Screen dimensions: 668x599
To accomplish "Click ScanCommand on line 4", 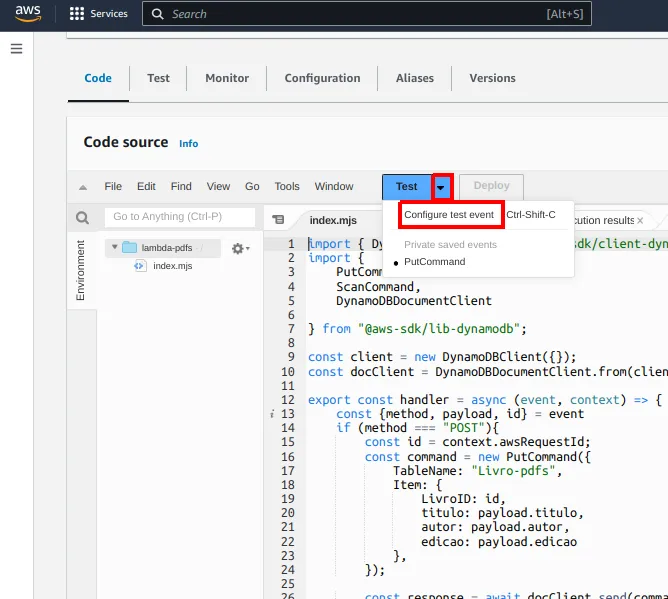I will (375, 287).
